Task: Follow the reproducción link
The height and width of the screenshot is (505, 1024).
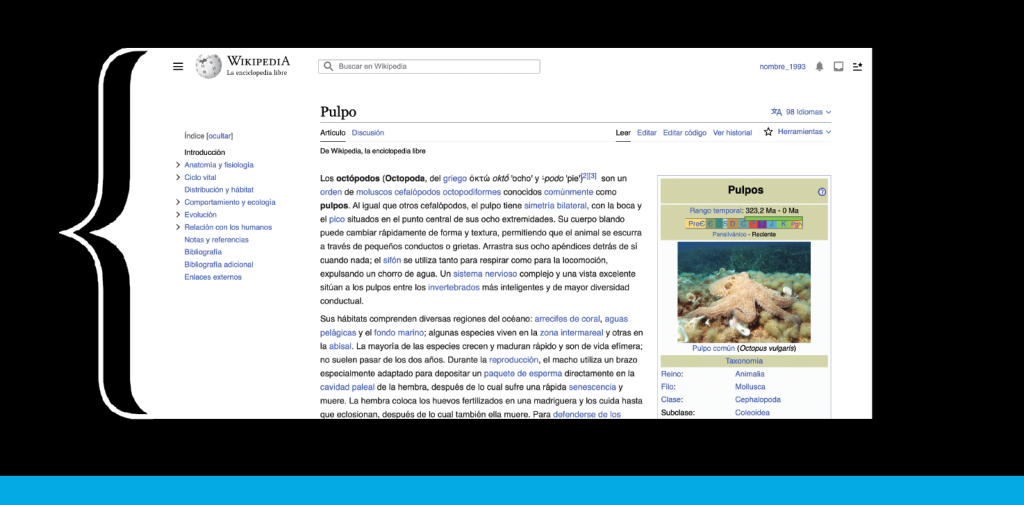Action: point(513,360)
